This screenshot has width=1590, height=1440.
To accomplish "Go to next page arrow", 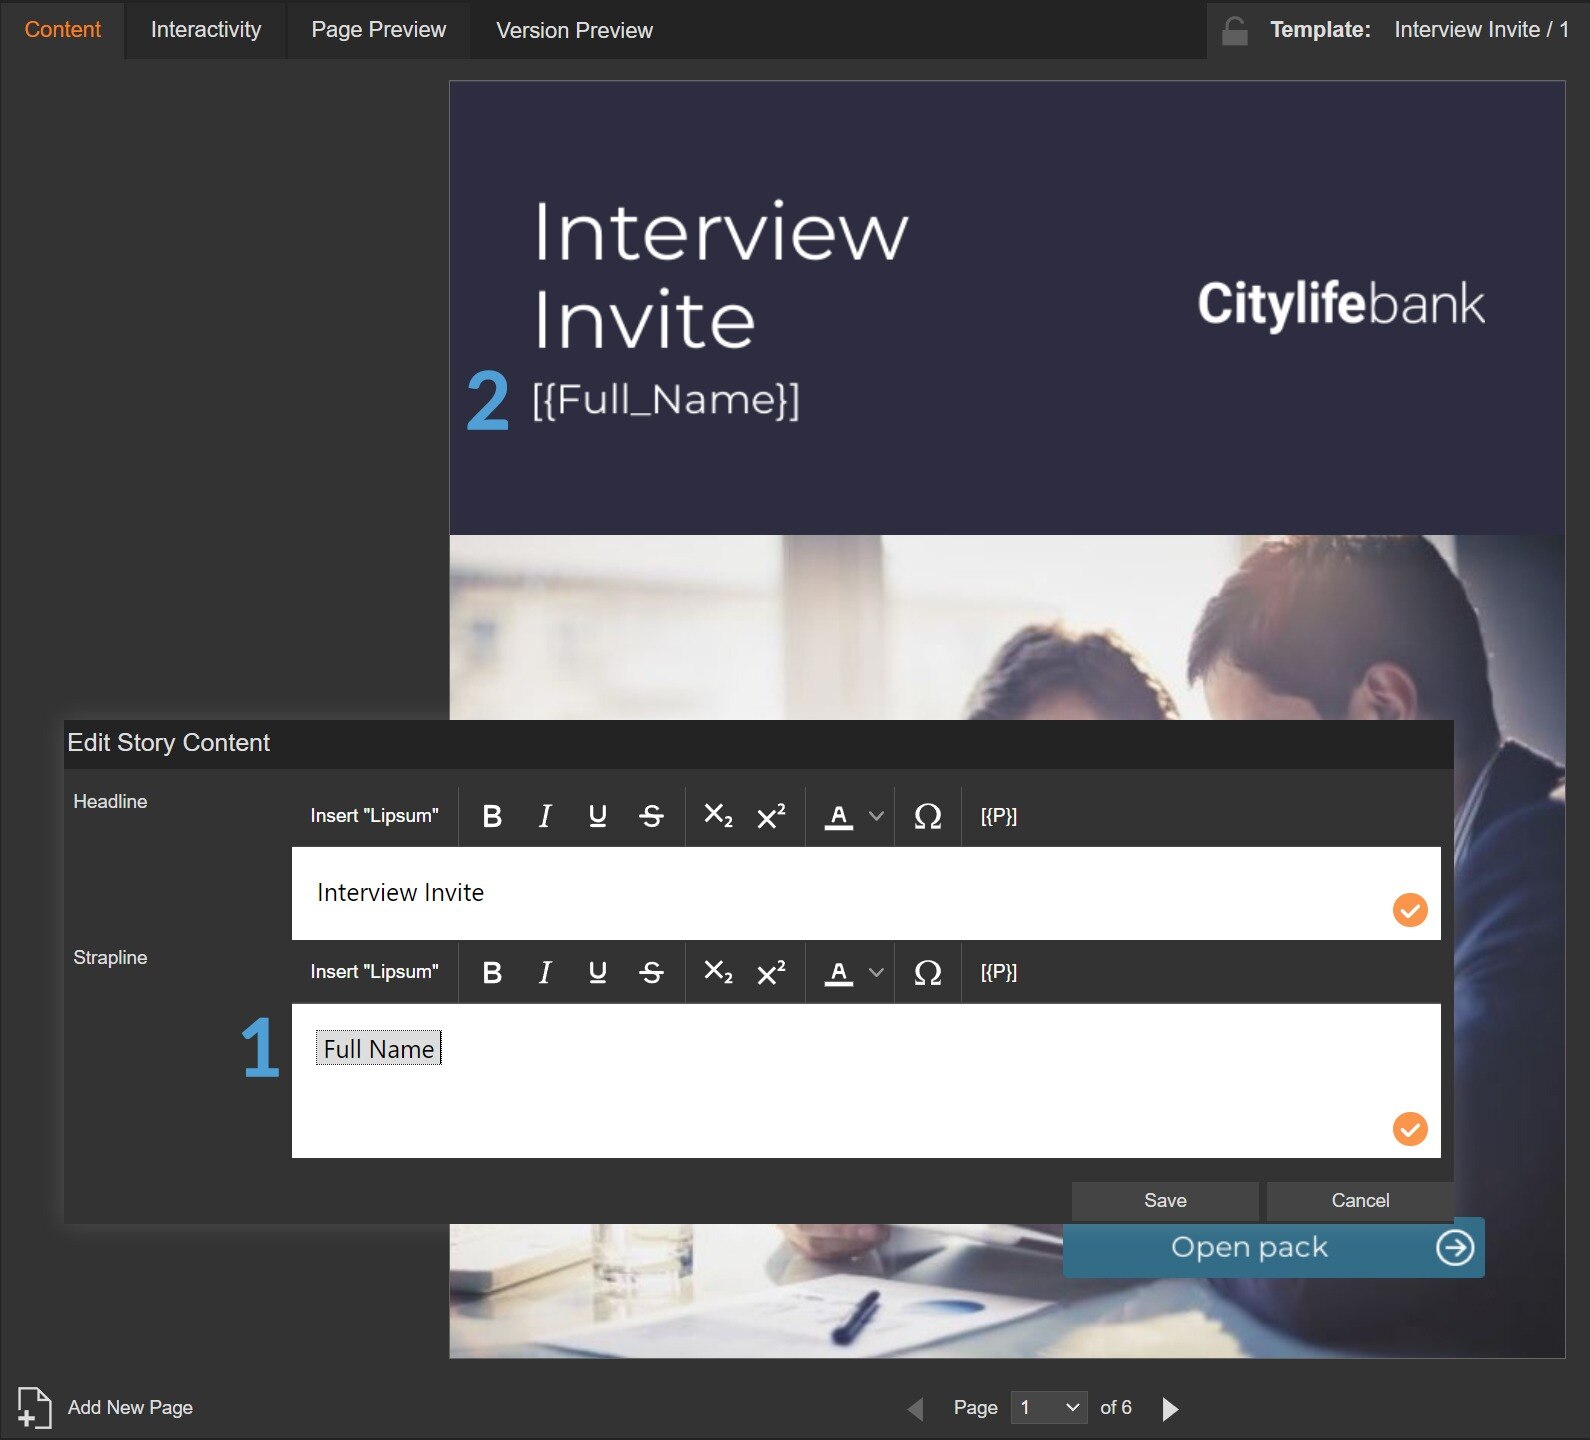I will [1170, 1409].
